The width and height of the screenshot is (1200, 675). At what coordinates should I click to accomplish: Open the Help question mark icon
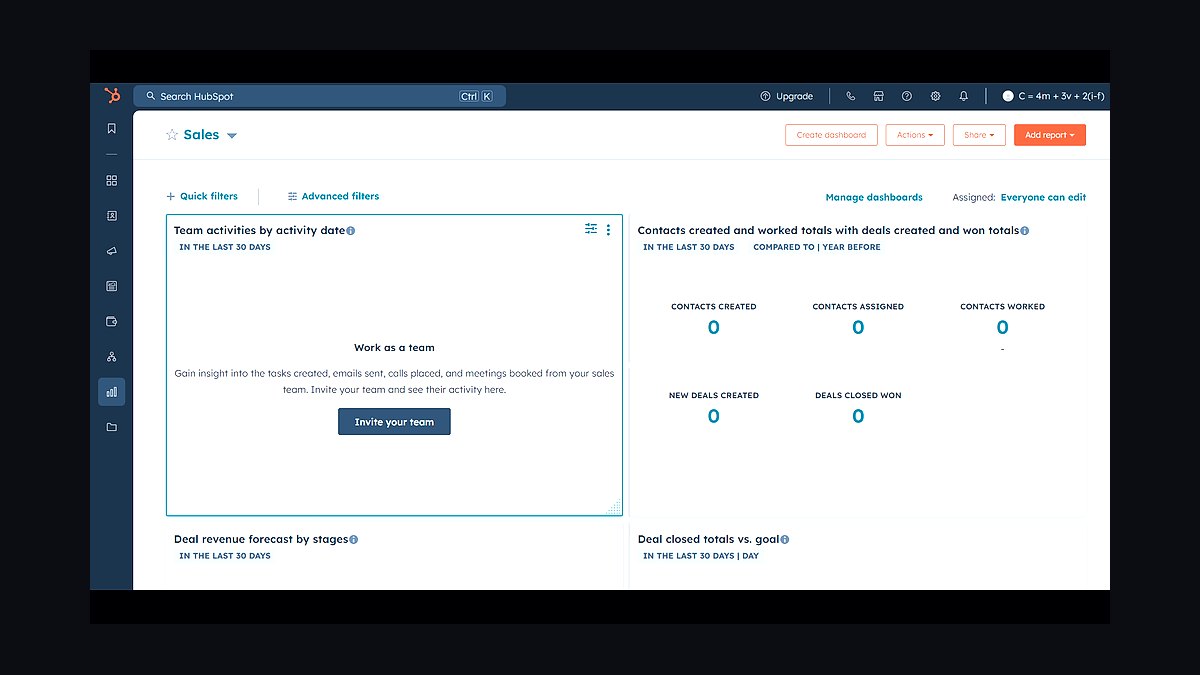907,96
